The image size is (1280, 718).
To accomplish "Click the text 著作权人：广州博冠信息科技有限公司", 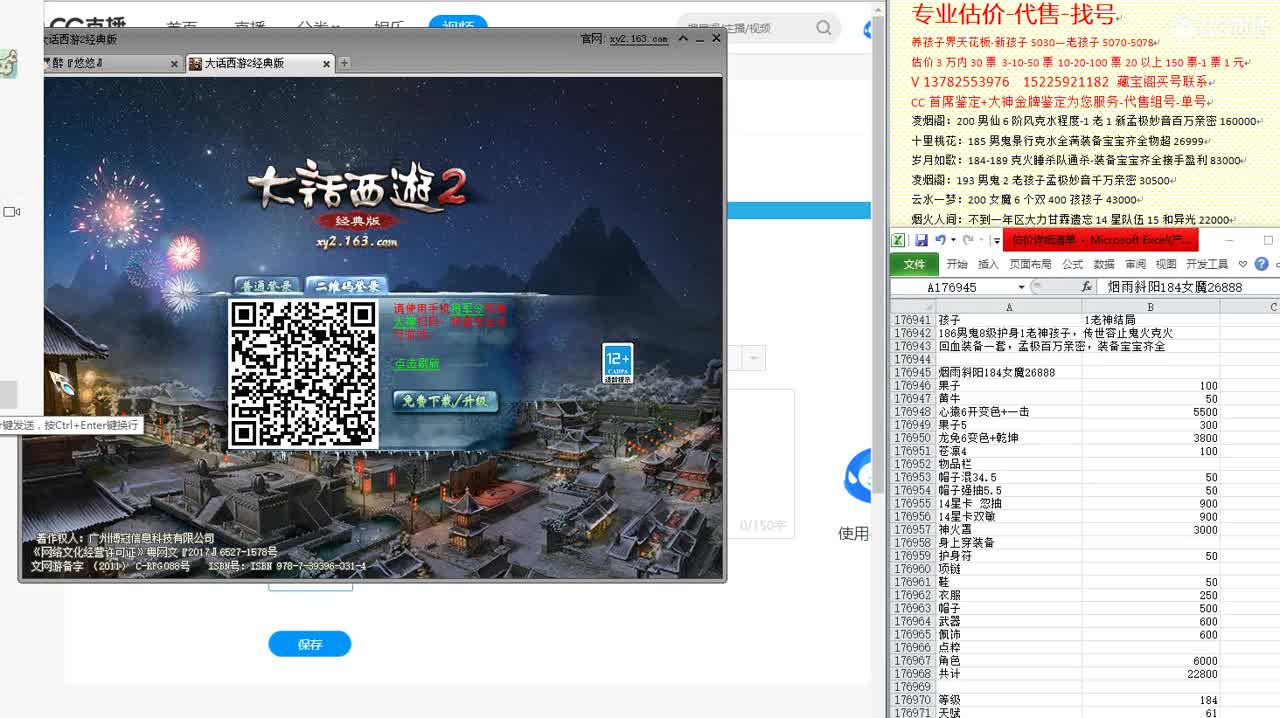I will pyautogui.click(x=125, y=538).
